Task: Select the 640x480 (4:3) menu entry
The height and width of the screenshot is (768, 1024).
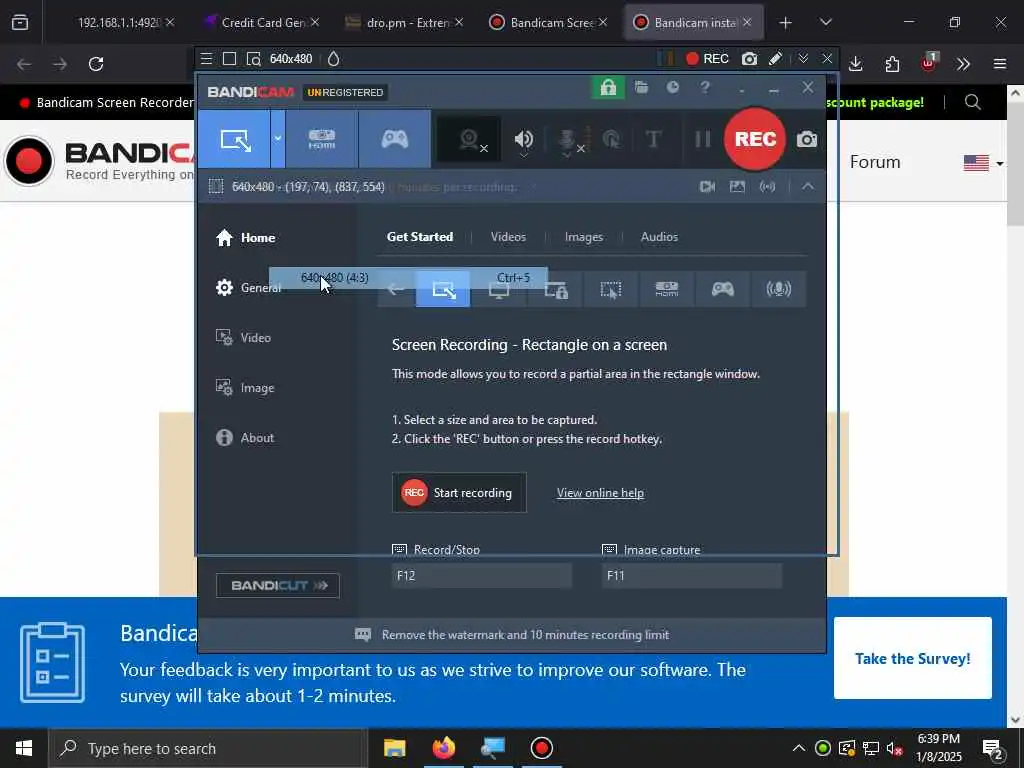Action: [x=408, y=278]
